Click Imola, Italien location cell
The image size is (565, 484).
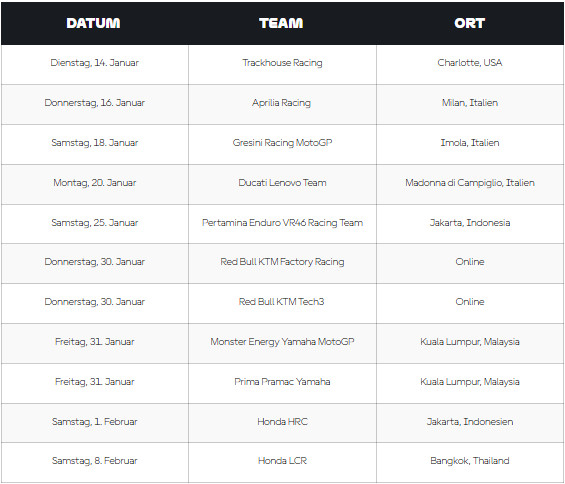point(470,143)
